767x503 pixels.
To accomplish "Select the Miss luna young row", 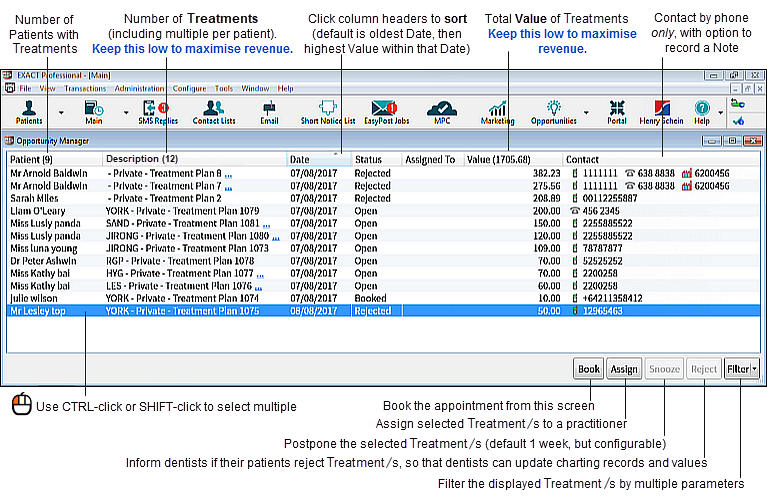I will [384, 248].
